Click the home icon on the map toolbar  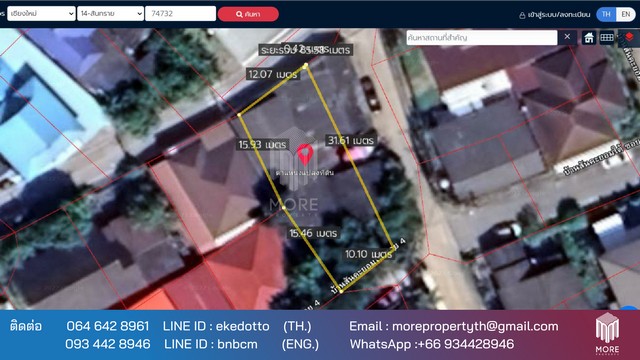[x=589, y=38]
